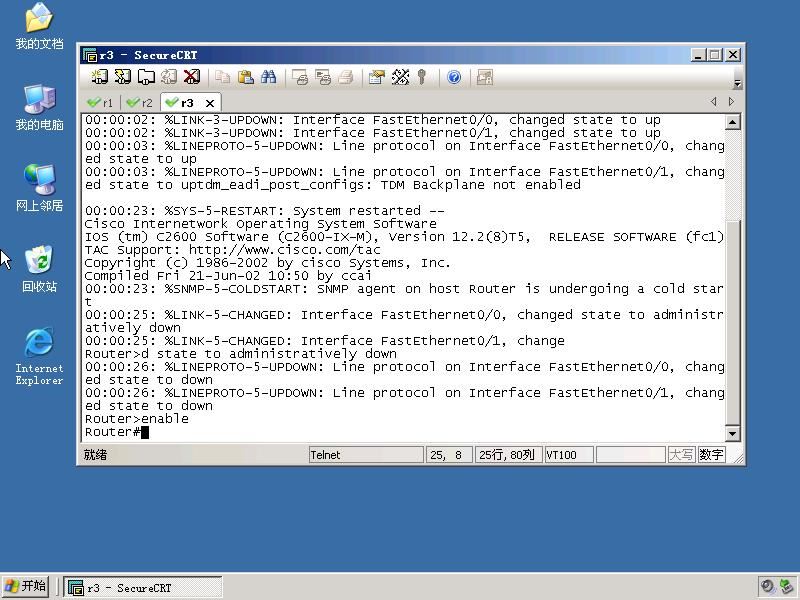This screenshot has height=600, width=800.
Task: Click the '25行, 80列' status bar entry
Action: coord(508,455)
